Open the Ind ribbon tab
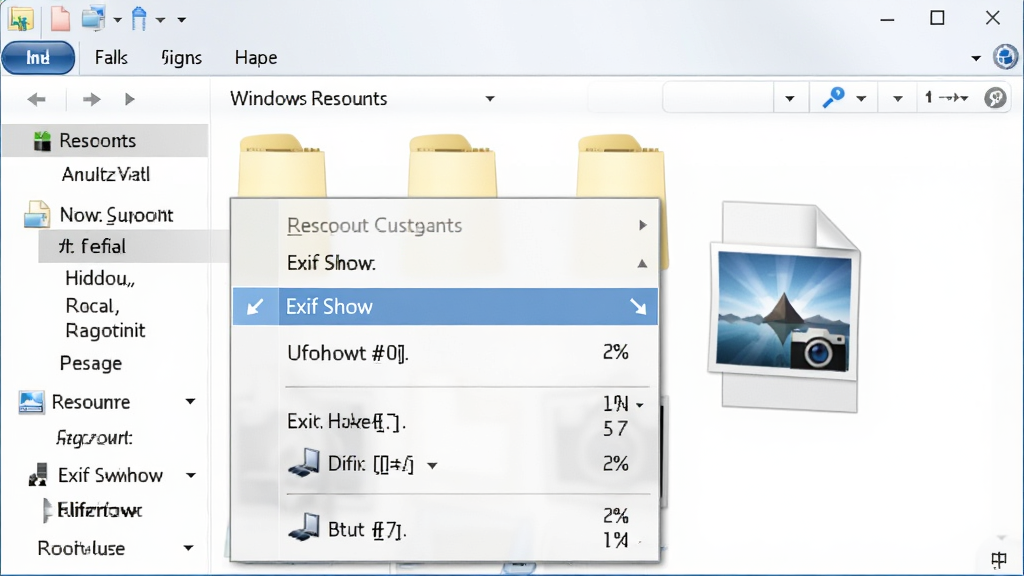Viewport: 1024px width, 576px height. 38,57
